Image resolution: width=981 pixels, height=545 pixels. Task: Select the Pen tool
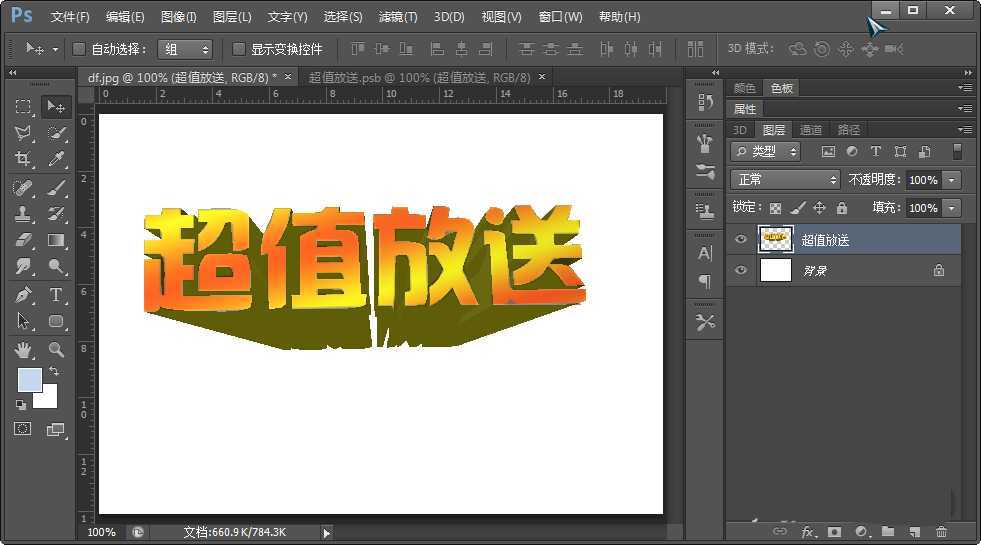[23, 294]
